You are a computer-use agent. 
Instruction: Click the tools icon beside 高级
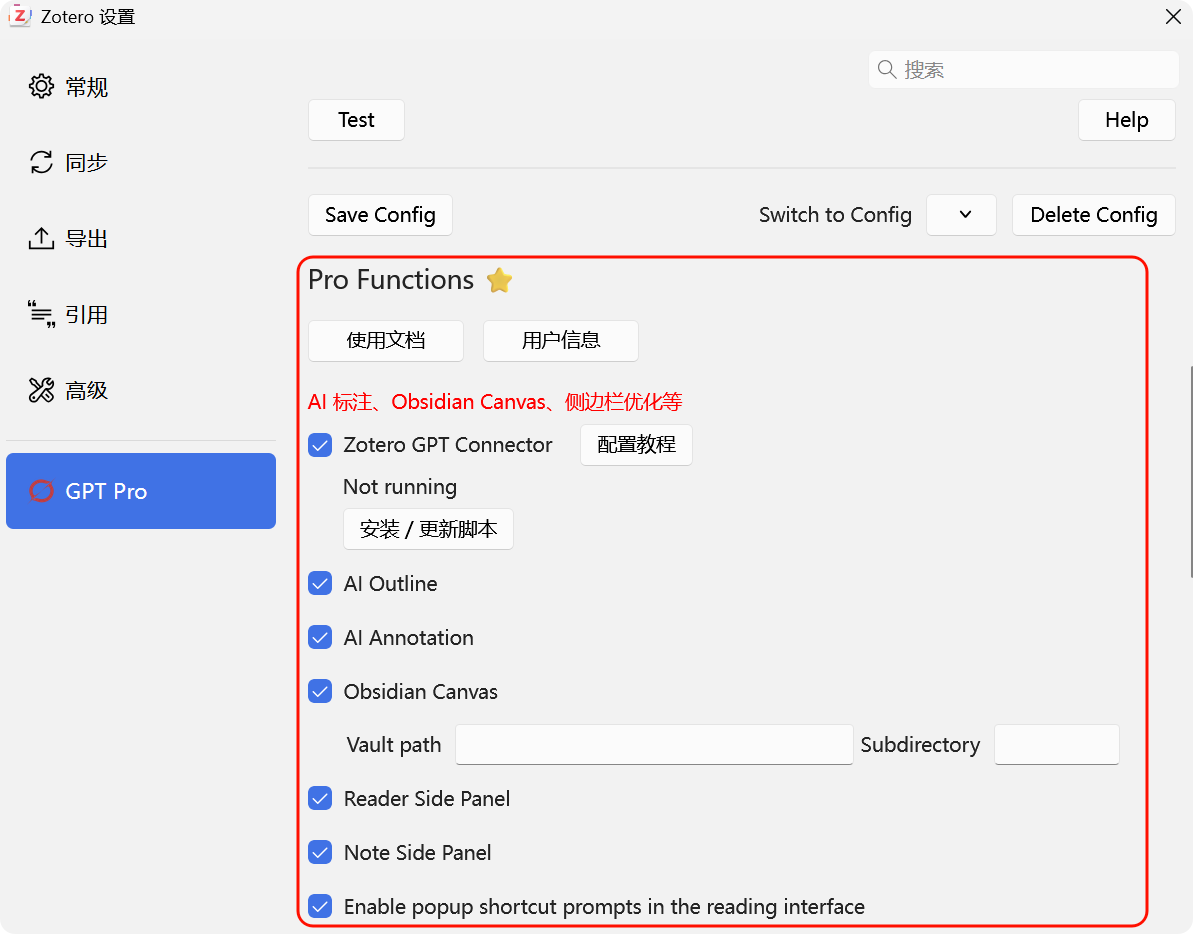(x=41, y=390)
